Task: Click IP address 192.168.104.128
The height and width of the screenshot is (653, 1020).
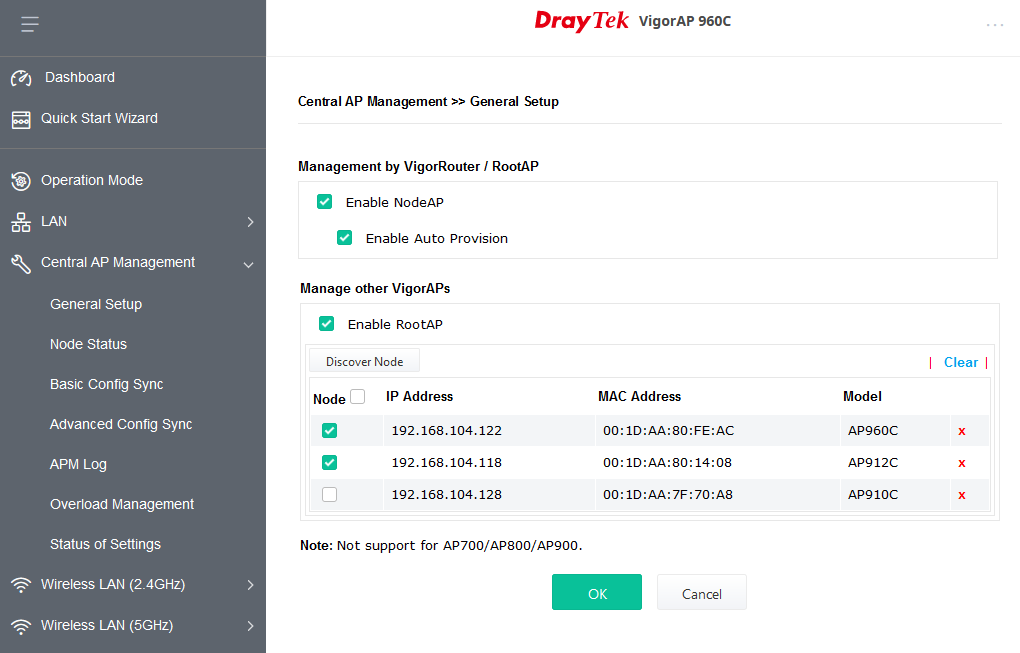Action: tap(447, 494)
